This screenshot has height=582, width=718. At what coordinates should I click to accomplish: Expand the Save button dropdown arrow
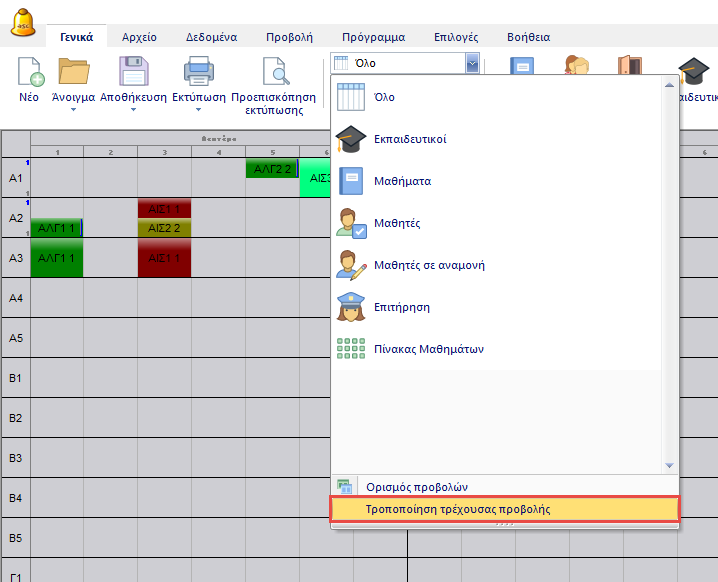pos(133,110)
